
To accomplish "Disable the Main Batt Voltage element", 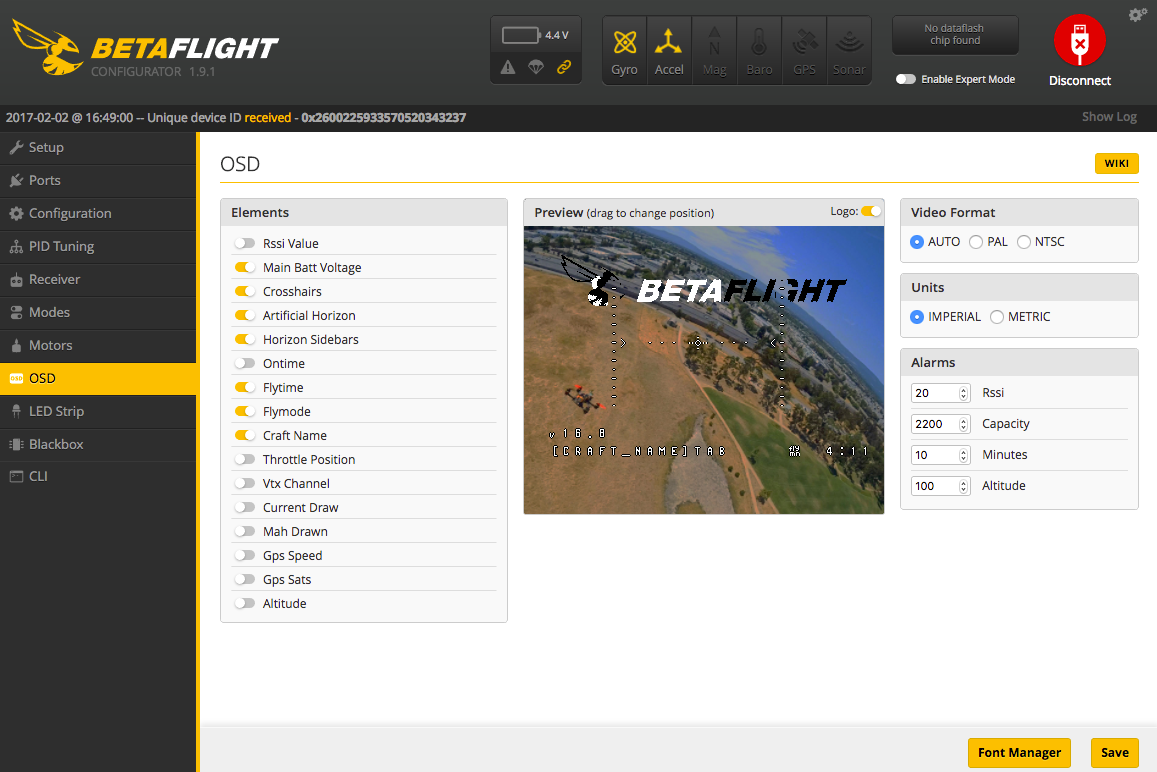I will (244, 267).
